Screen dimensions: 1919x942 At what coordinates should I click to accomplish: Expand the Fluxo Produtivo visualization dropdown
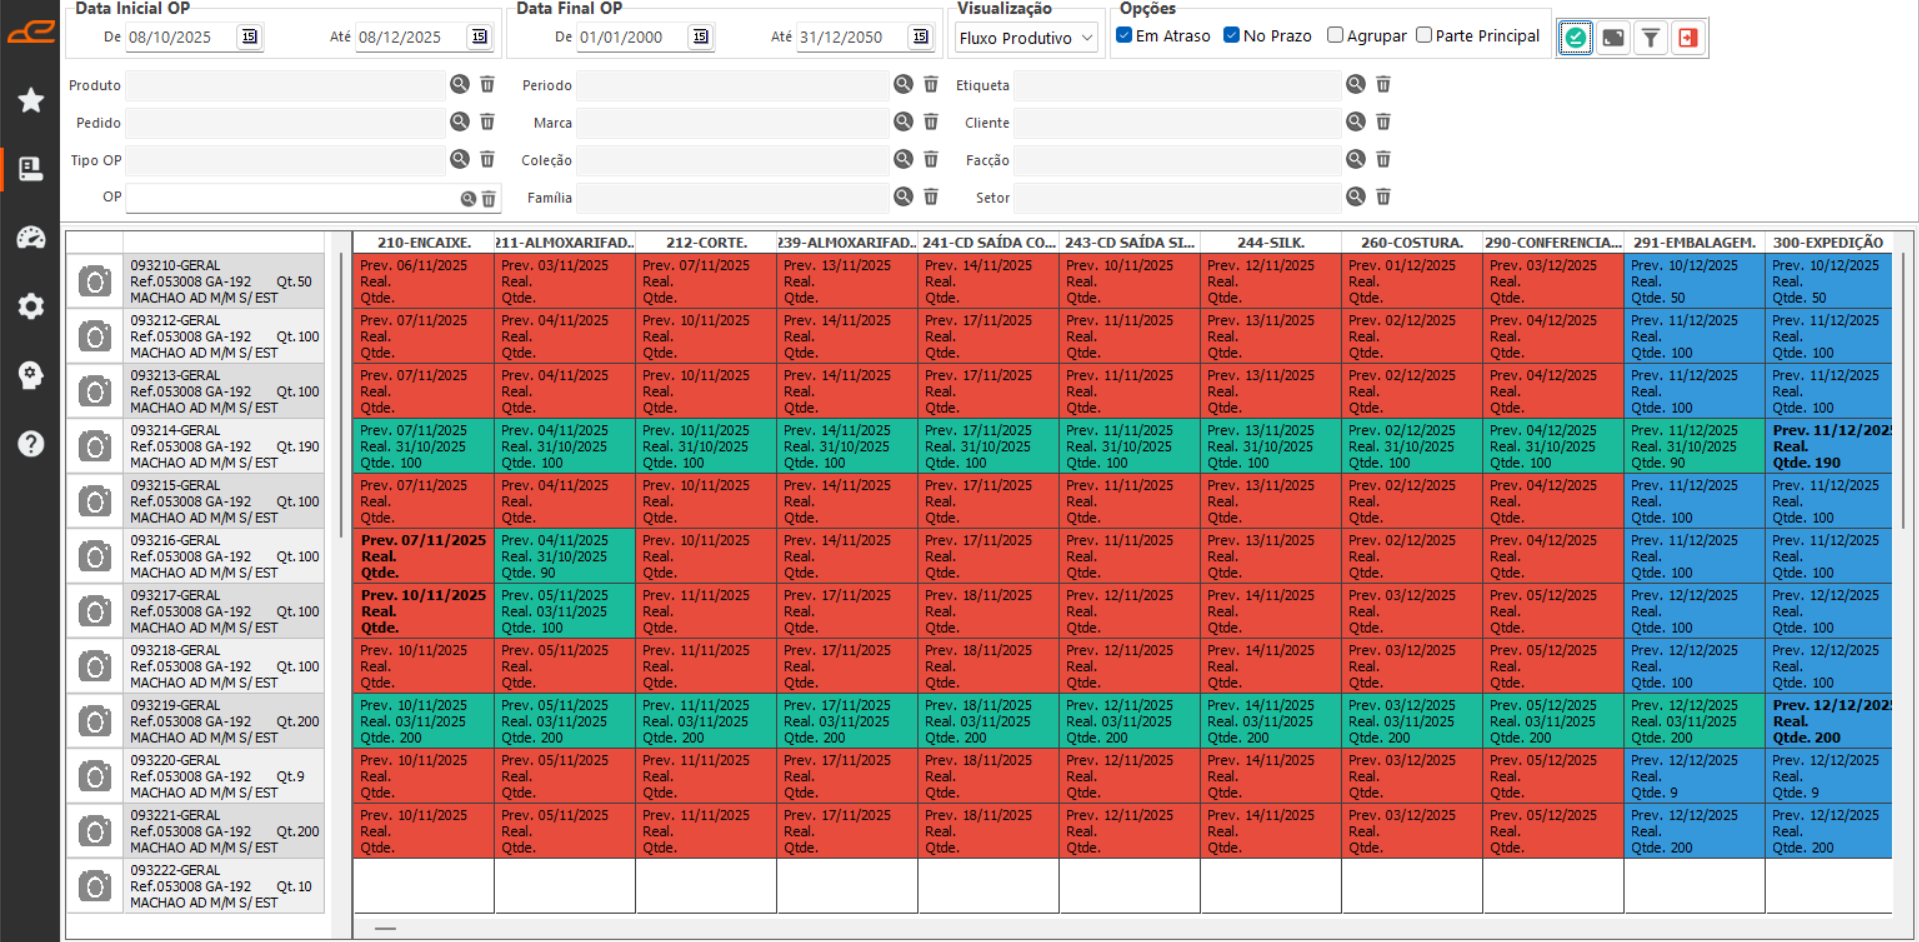tap(1026, 38)
